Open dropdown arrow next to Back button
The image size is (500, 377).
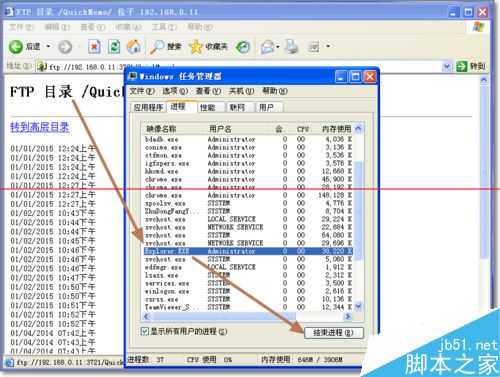pos(48,46)
